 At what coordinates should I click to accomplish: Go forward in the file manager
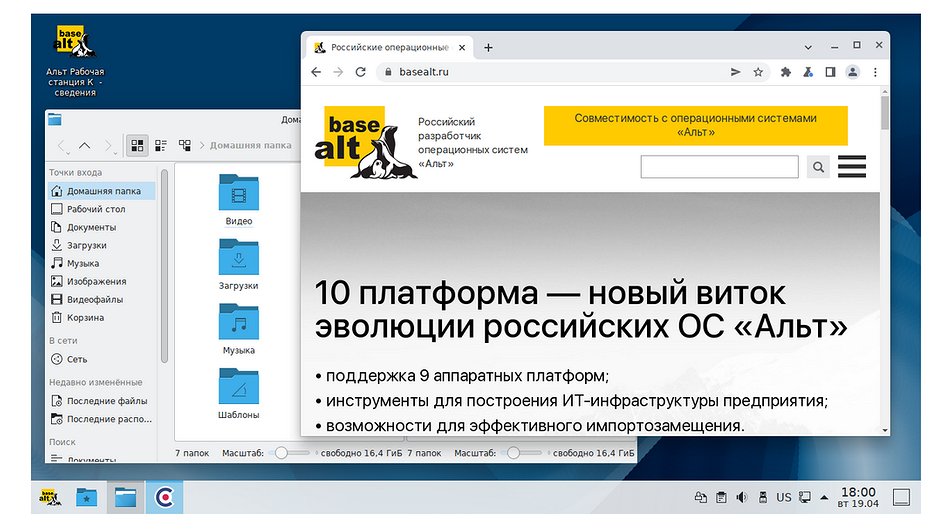click(x=108, y=145)
